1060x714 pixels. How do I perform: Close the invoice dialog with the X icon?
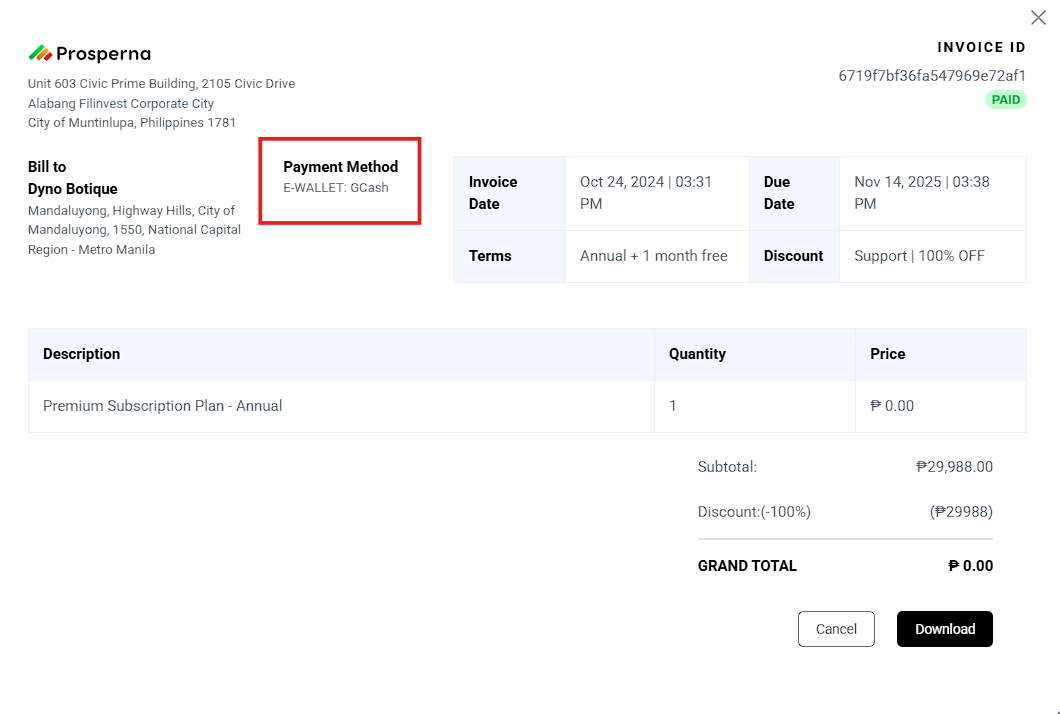coord(1038,18)
